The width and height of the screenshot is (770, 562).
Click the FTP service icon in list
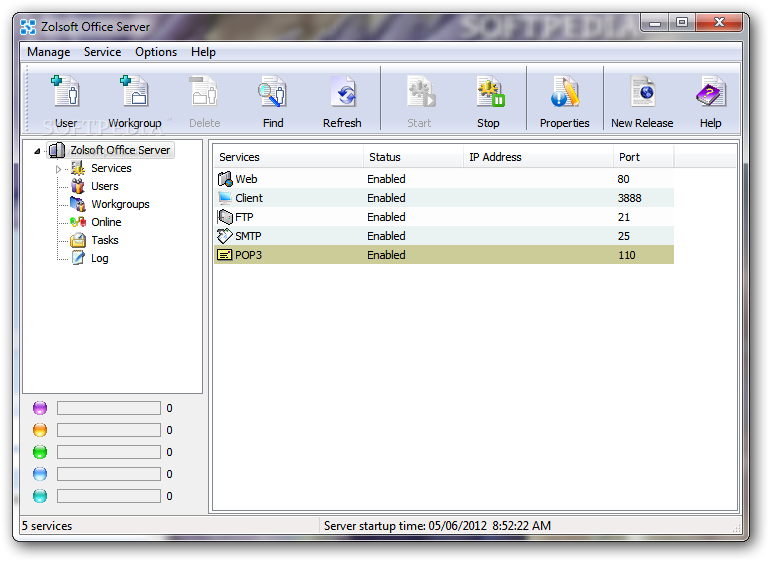click(225, 217)
